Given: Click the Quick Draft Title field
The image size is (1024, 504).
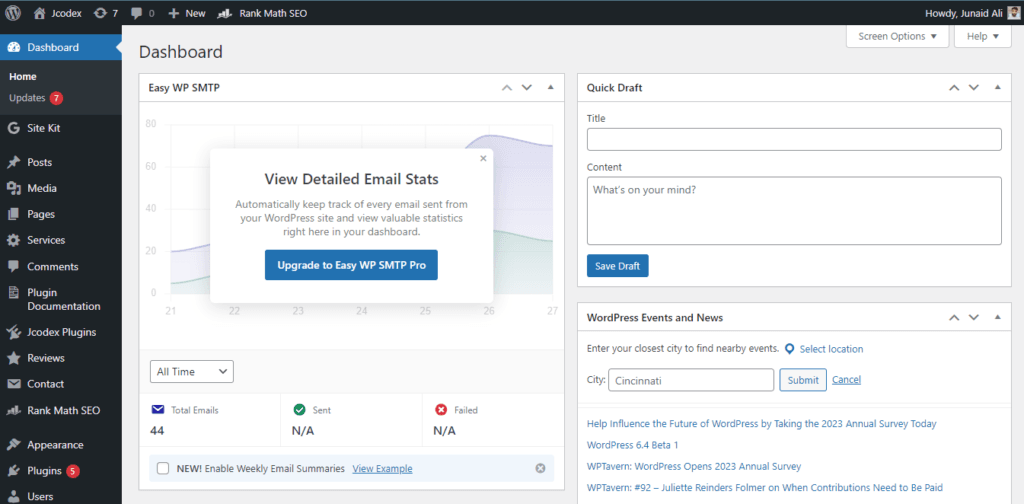Looking at the screenshot, I should click(x=794, y=139).
